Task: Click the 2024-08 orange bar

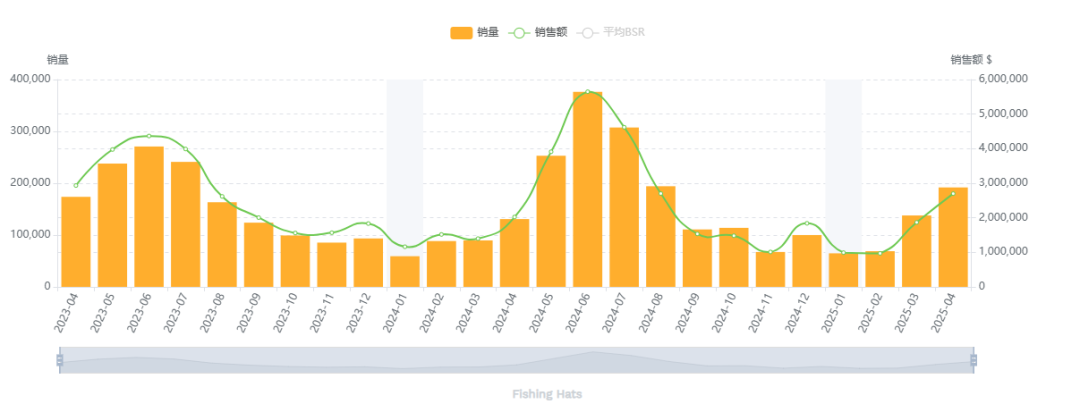Action: pos(661,237)
